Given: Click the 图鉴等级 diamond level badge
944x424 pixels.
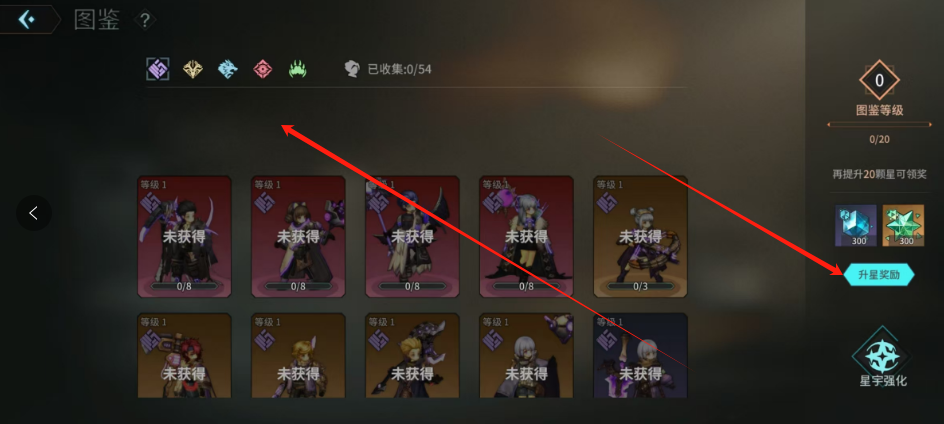Looking at the screenshot, I should coord(879,80).
